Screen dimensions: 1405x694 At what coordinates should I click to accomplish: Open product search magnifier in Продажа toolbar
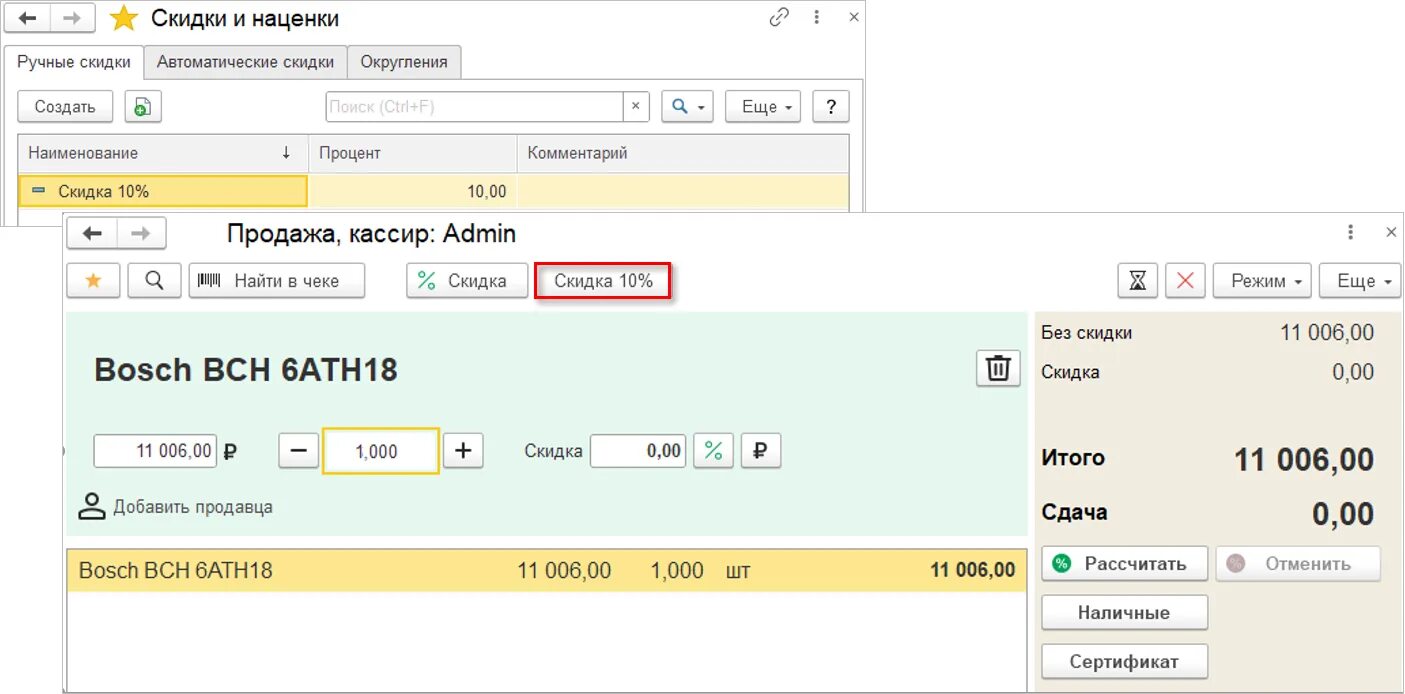pyautogui.click(x=154, y=281)
